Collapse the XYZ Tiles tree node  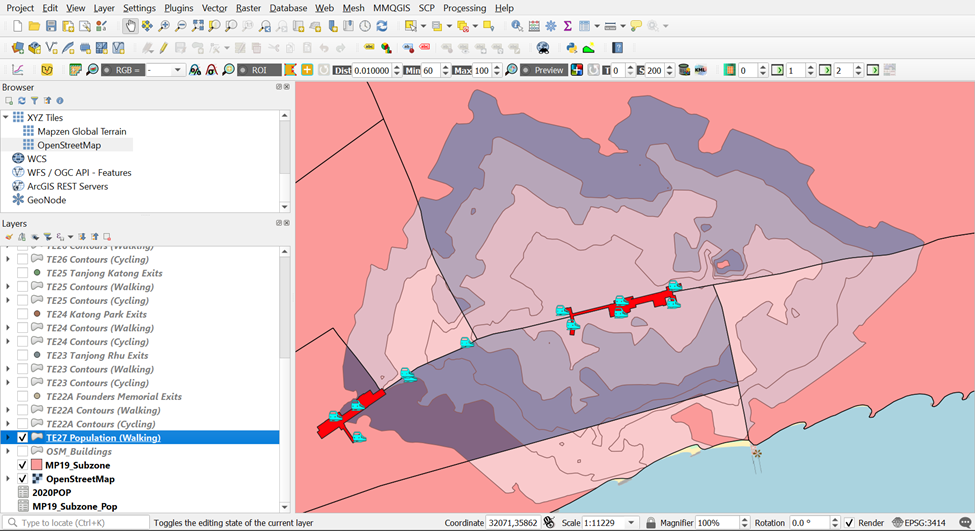(7, 118)
